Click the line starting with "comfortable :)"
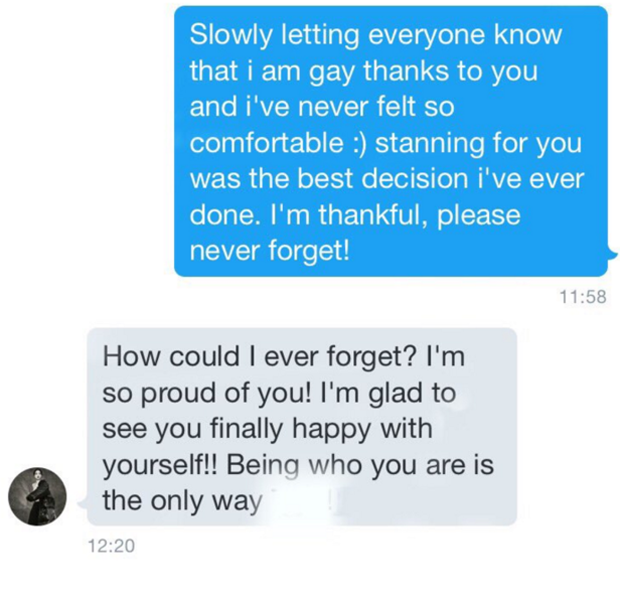Viewport: 620px width, 599px height. pyautogui.click(x=386, y=144)
